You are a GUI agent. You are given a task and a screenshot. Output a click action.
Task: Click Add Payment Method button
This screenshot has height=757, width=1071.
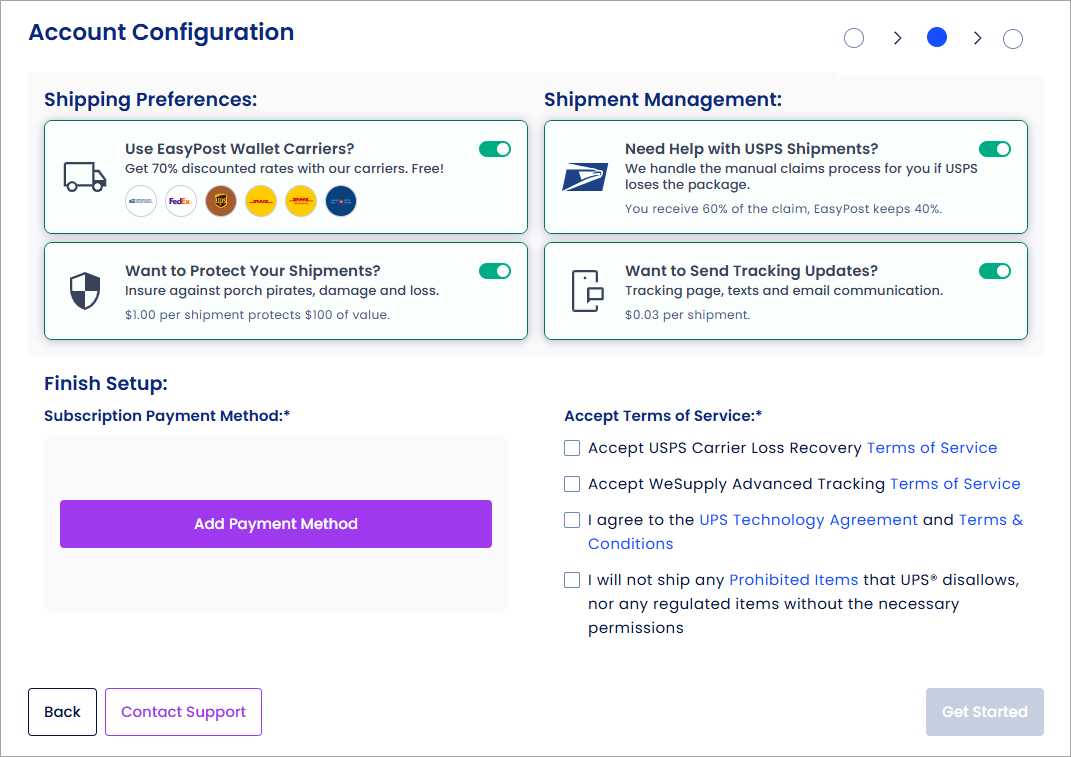[276, 524]
